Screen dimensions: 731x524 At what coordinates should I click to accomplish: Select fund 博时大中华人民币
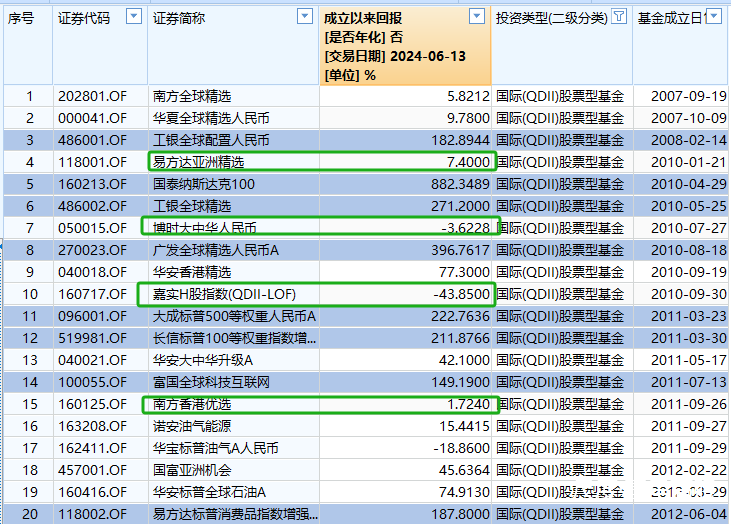click(x=205, y=228)
